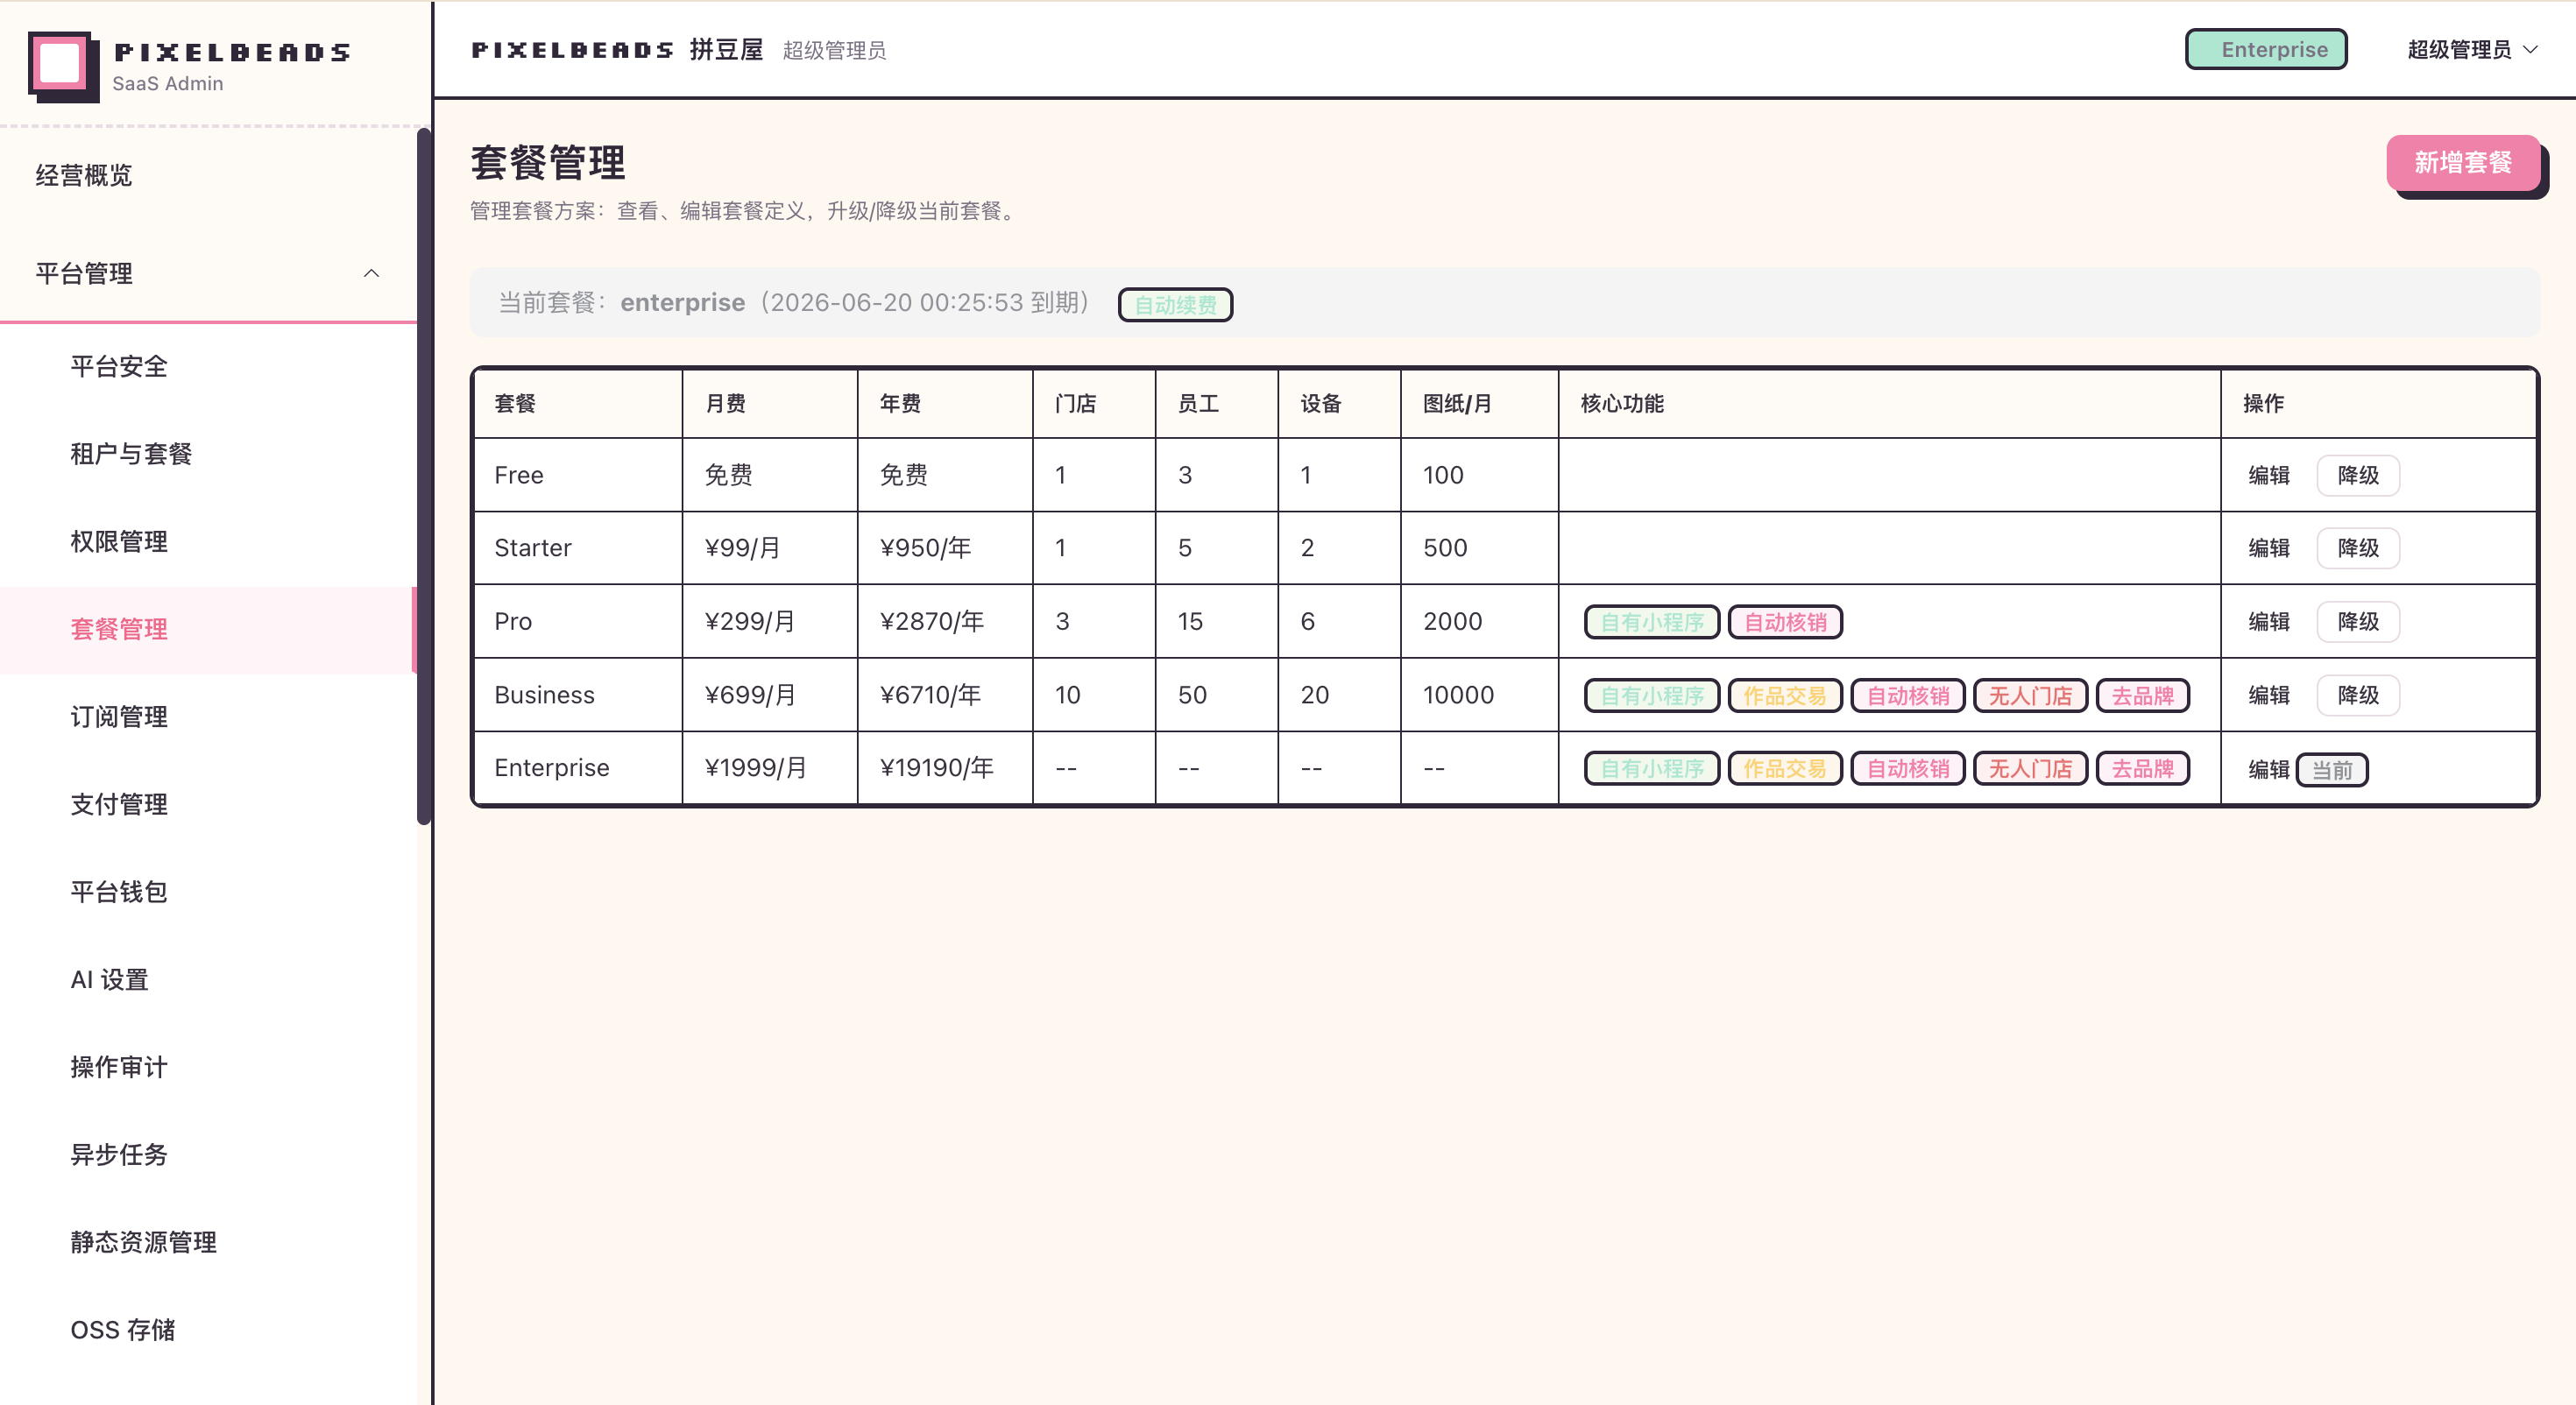Downgrade to the Business plan
The height and width of the screenshot is (1405, 2576).
(x=2358, y=695)
